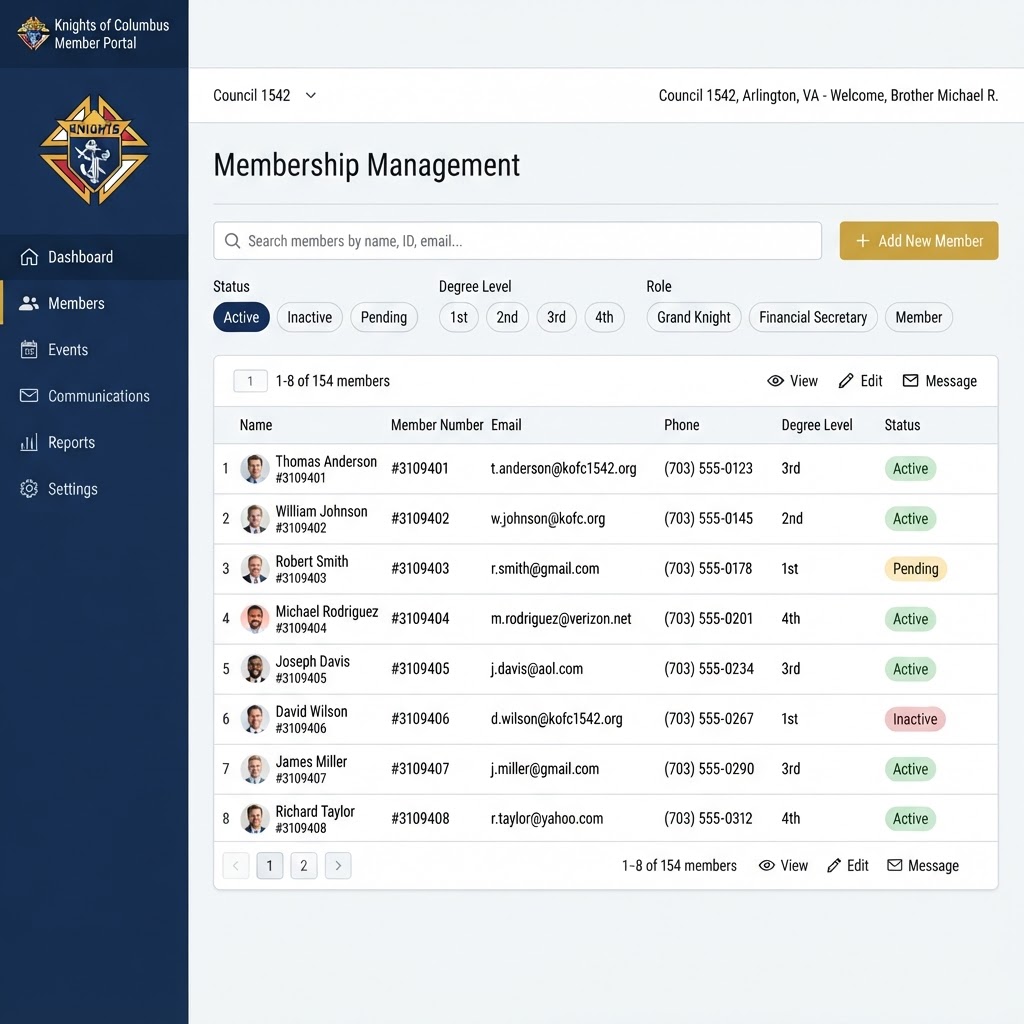Click email r.taylor@yahoo.com
This screenshot has height=1024, width=1024.
tap(547, 818)
